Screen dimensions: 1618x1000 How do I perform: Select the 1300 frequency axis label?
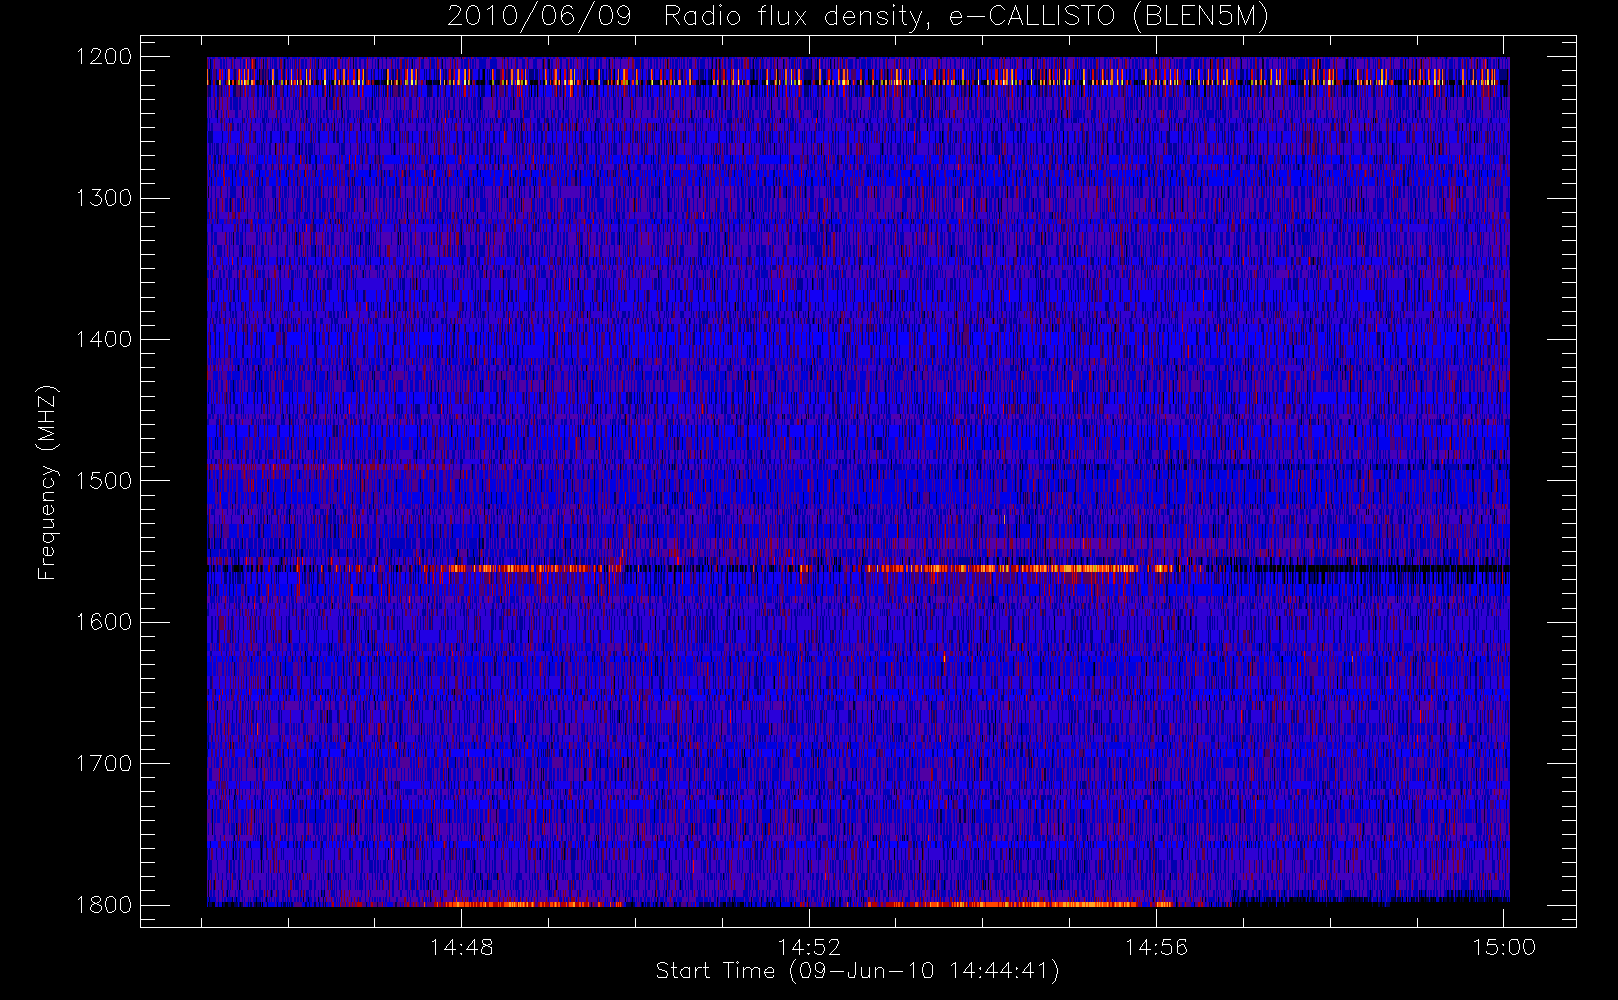[x=104, y=198]
